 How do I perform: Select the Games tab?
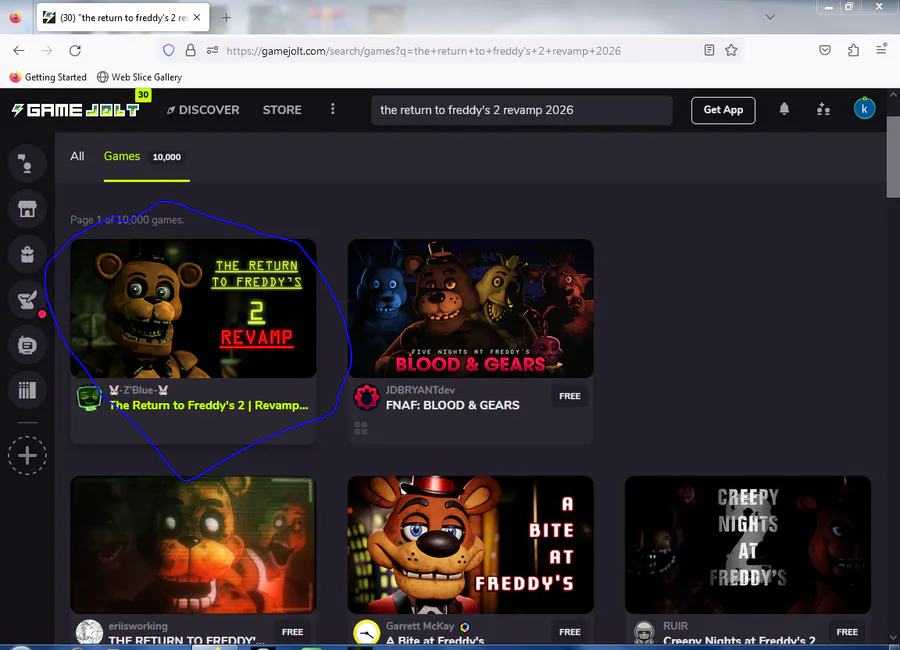click(x=146, y=157)
